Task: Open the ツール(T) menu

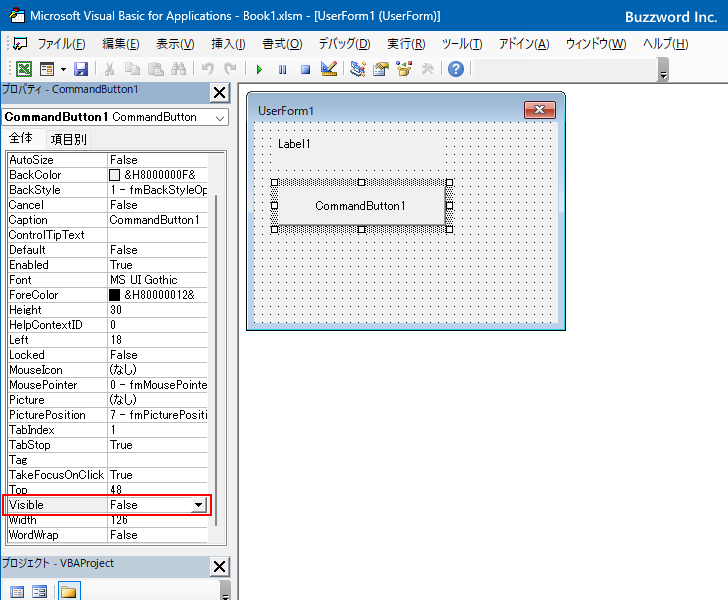Action: 462,44
